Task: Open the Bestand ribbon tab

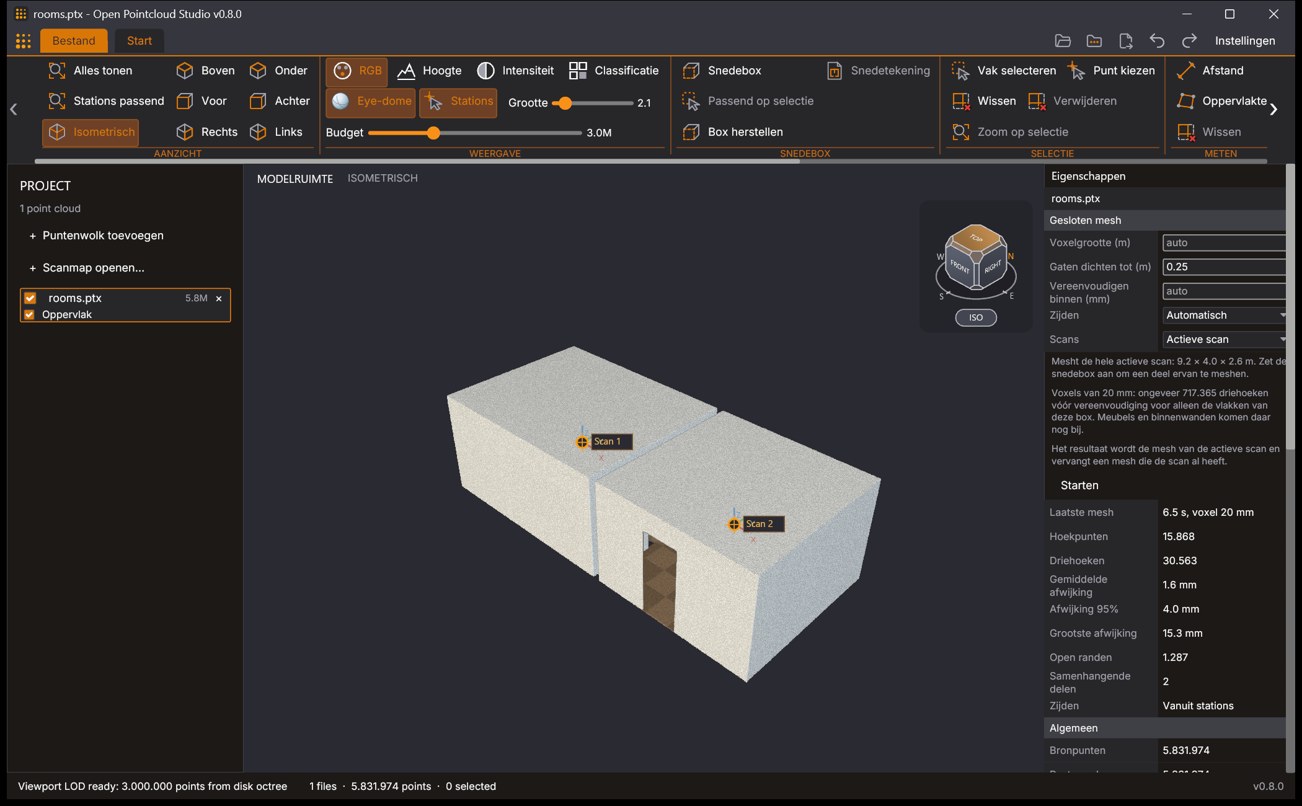Action: (x=74, y=41)
